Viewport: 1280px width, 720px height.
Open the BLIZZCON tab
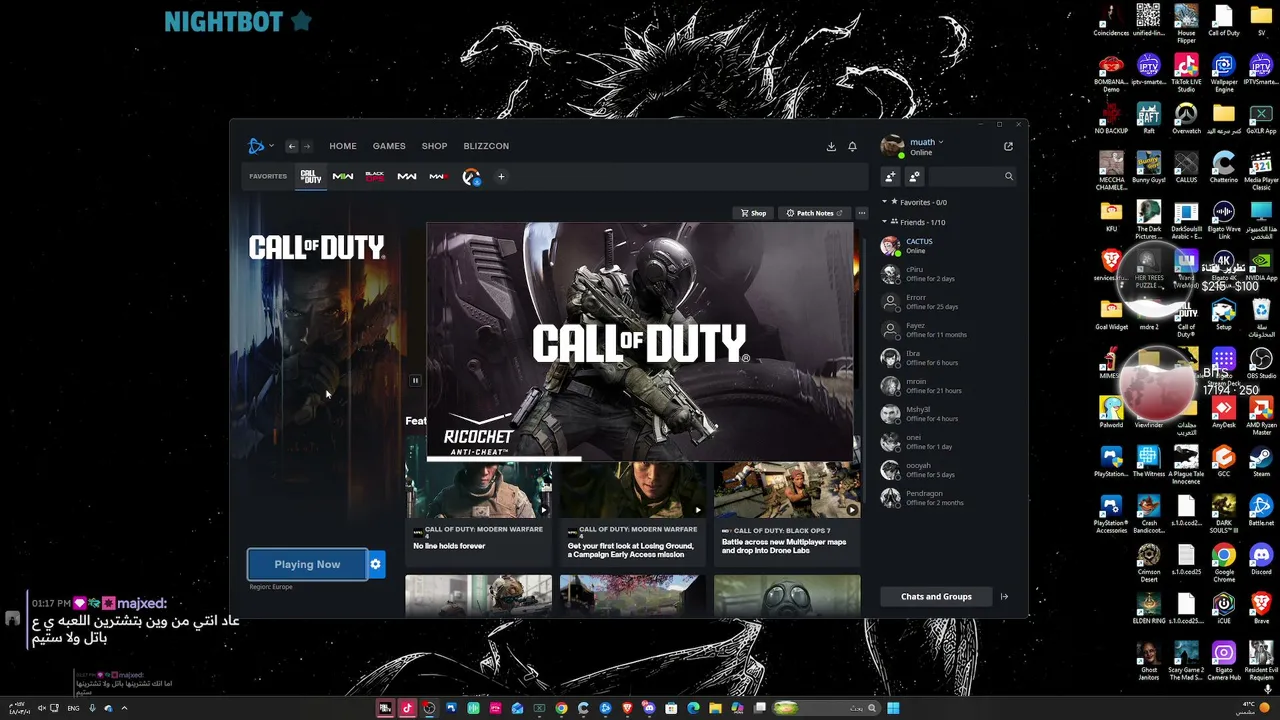tap(486, 146)
